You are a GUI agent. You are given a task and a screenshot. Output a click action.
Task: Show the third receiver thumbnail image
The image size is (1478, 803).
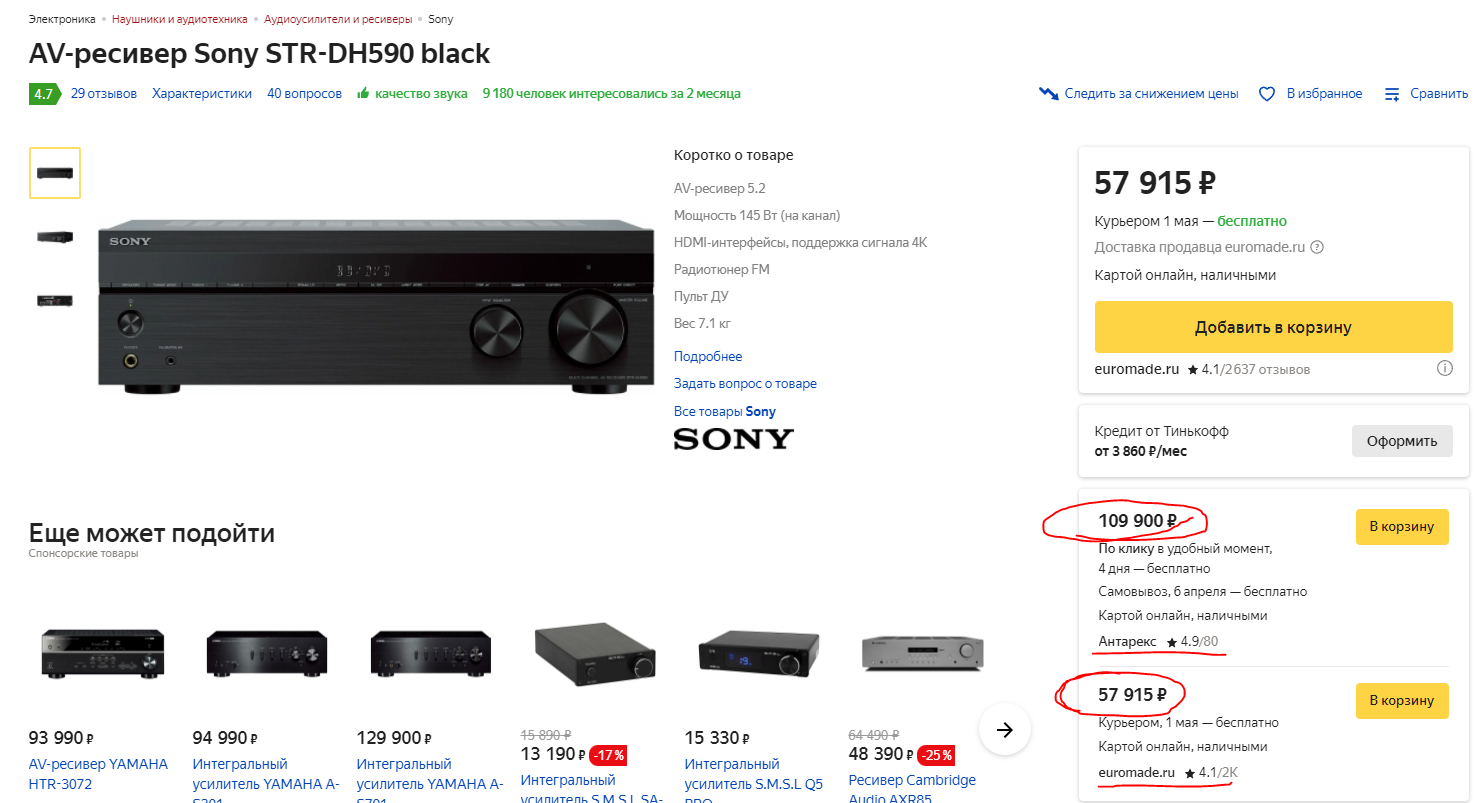tap(55, 300)
